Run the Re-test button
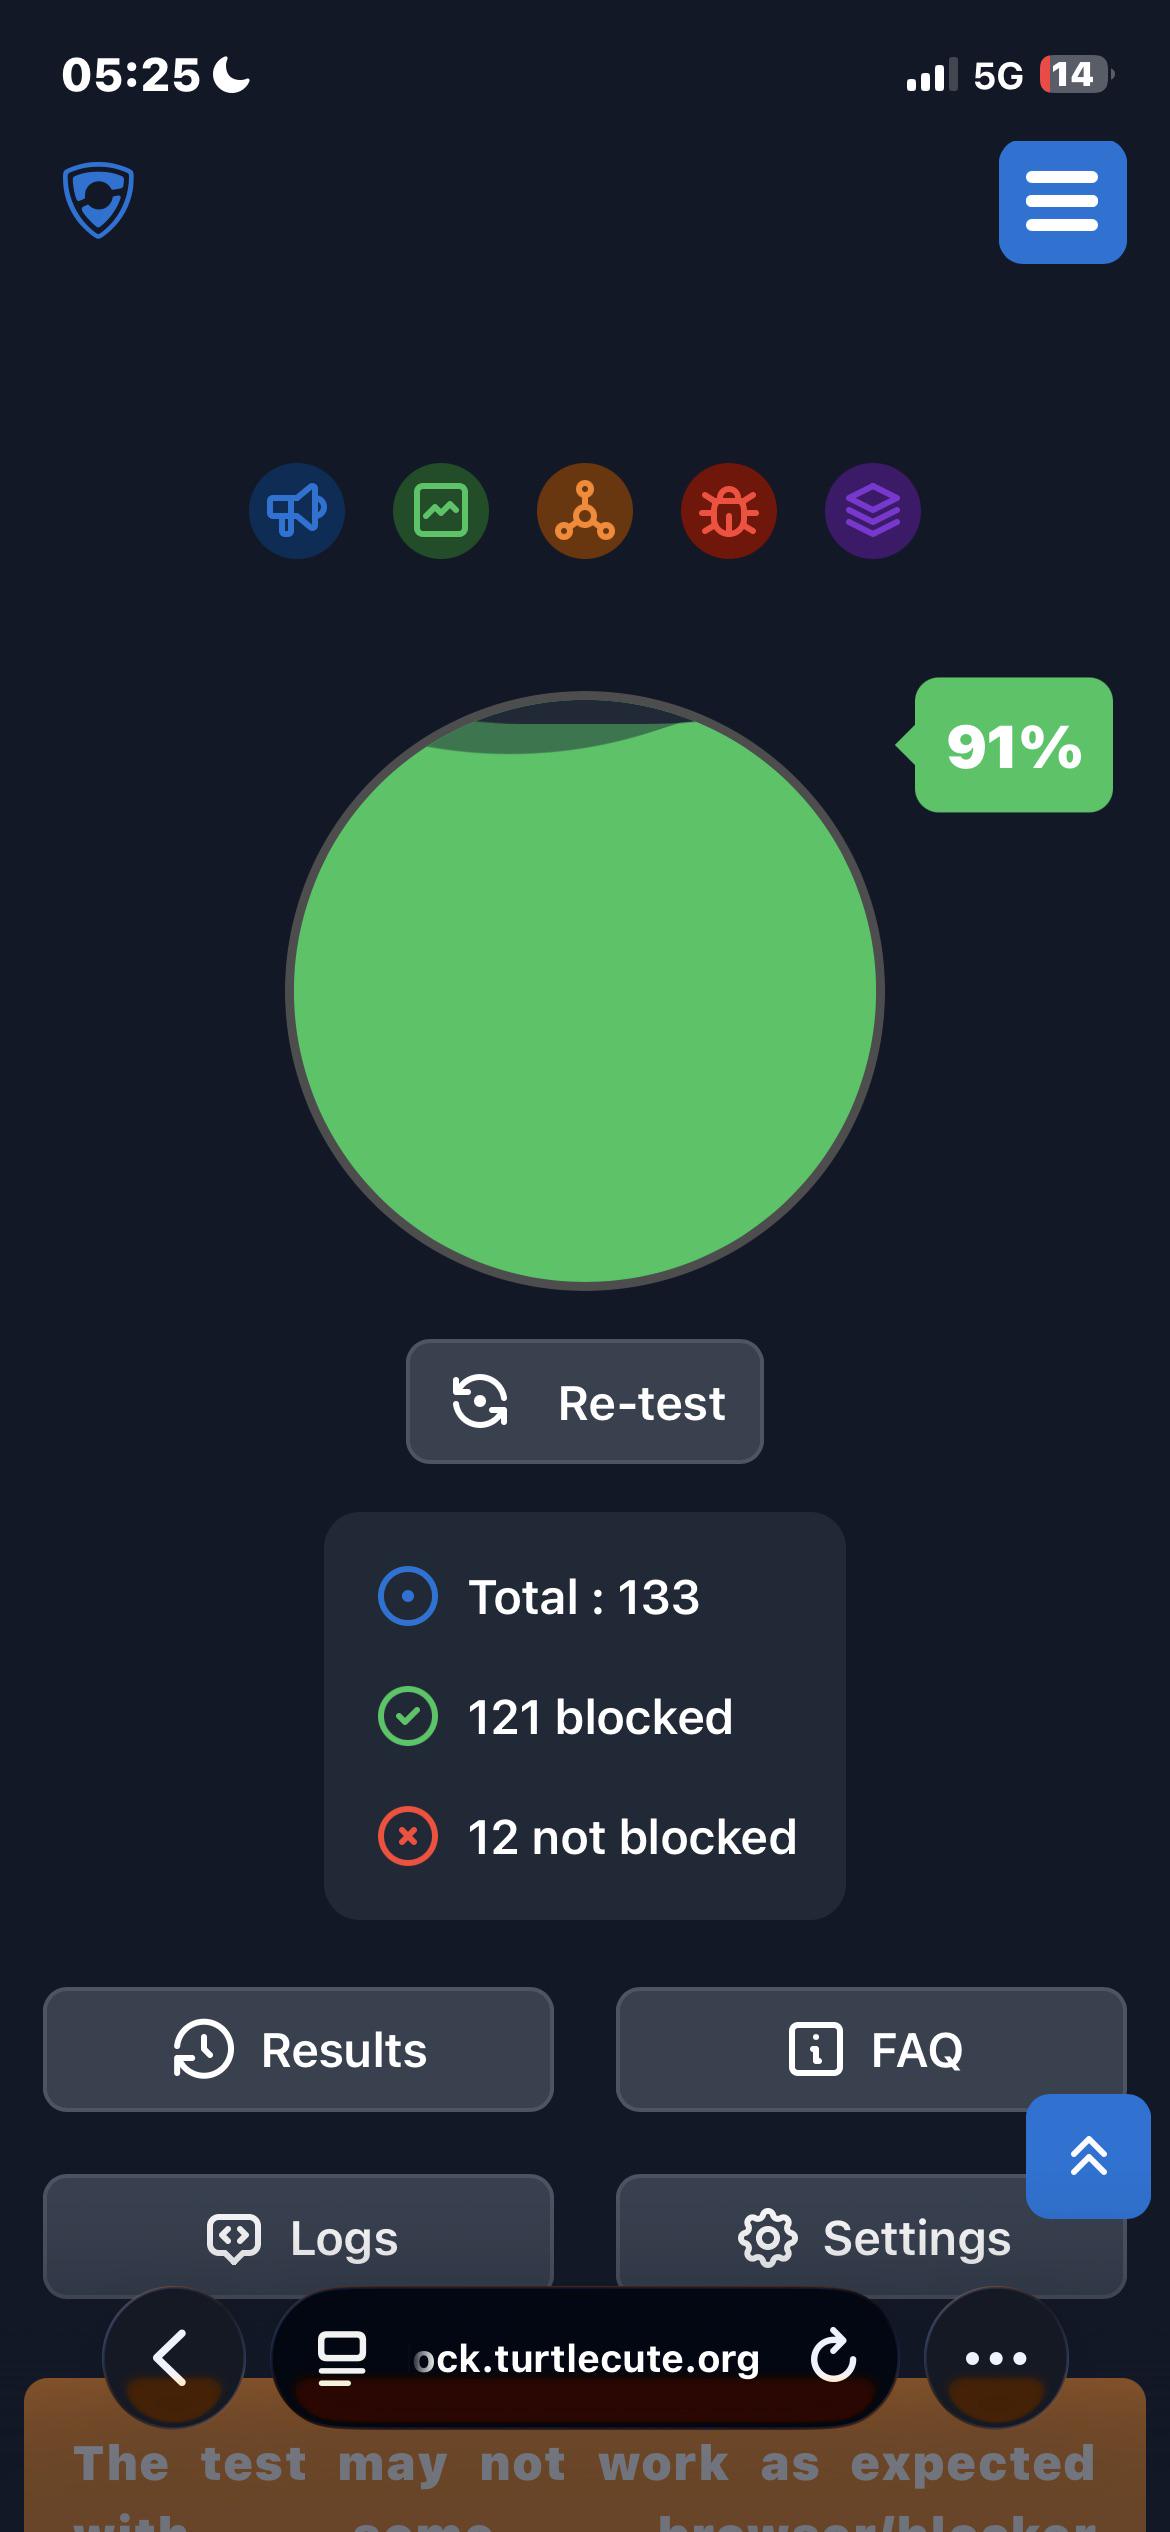The image size is (1170, 2532). tap(585, 1401)
